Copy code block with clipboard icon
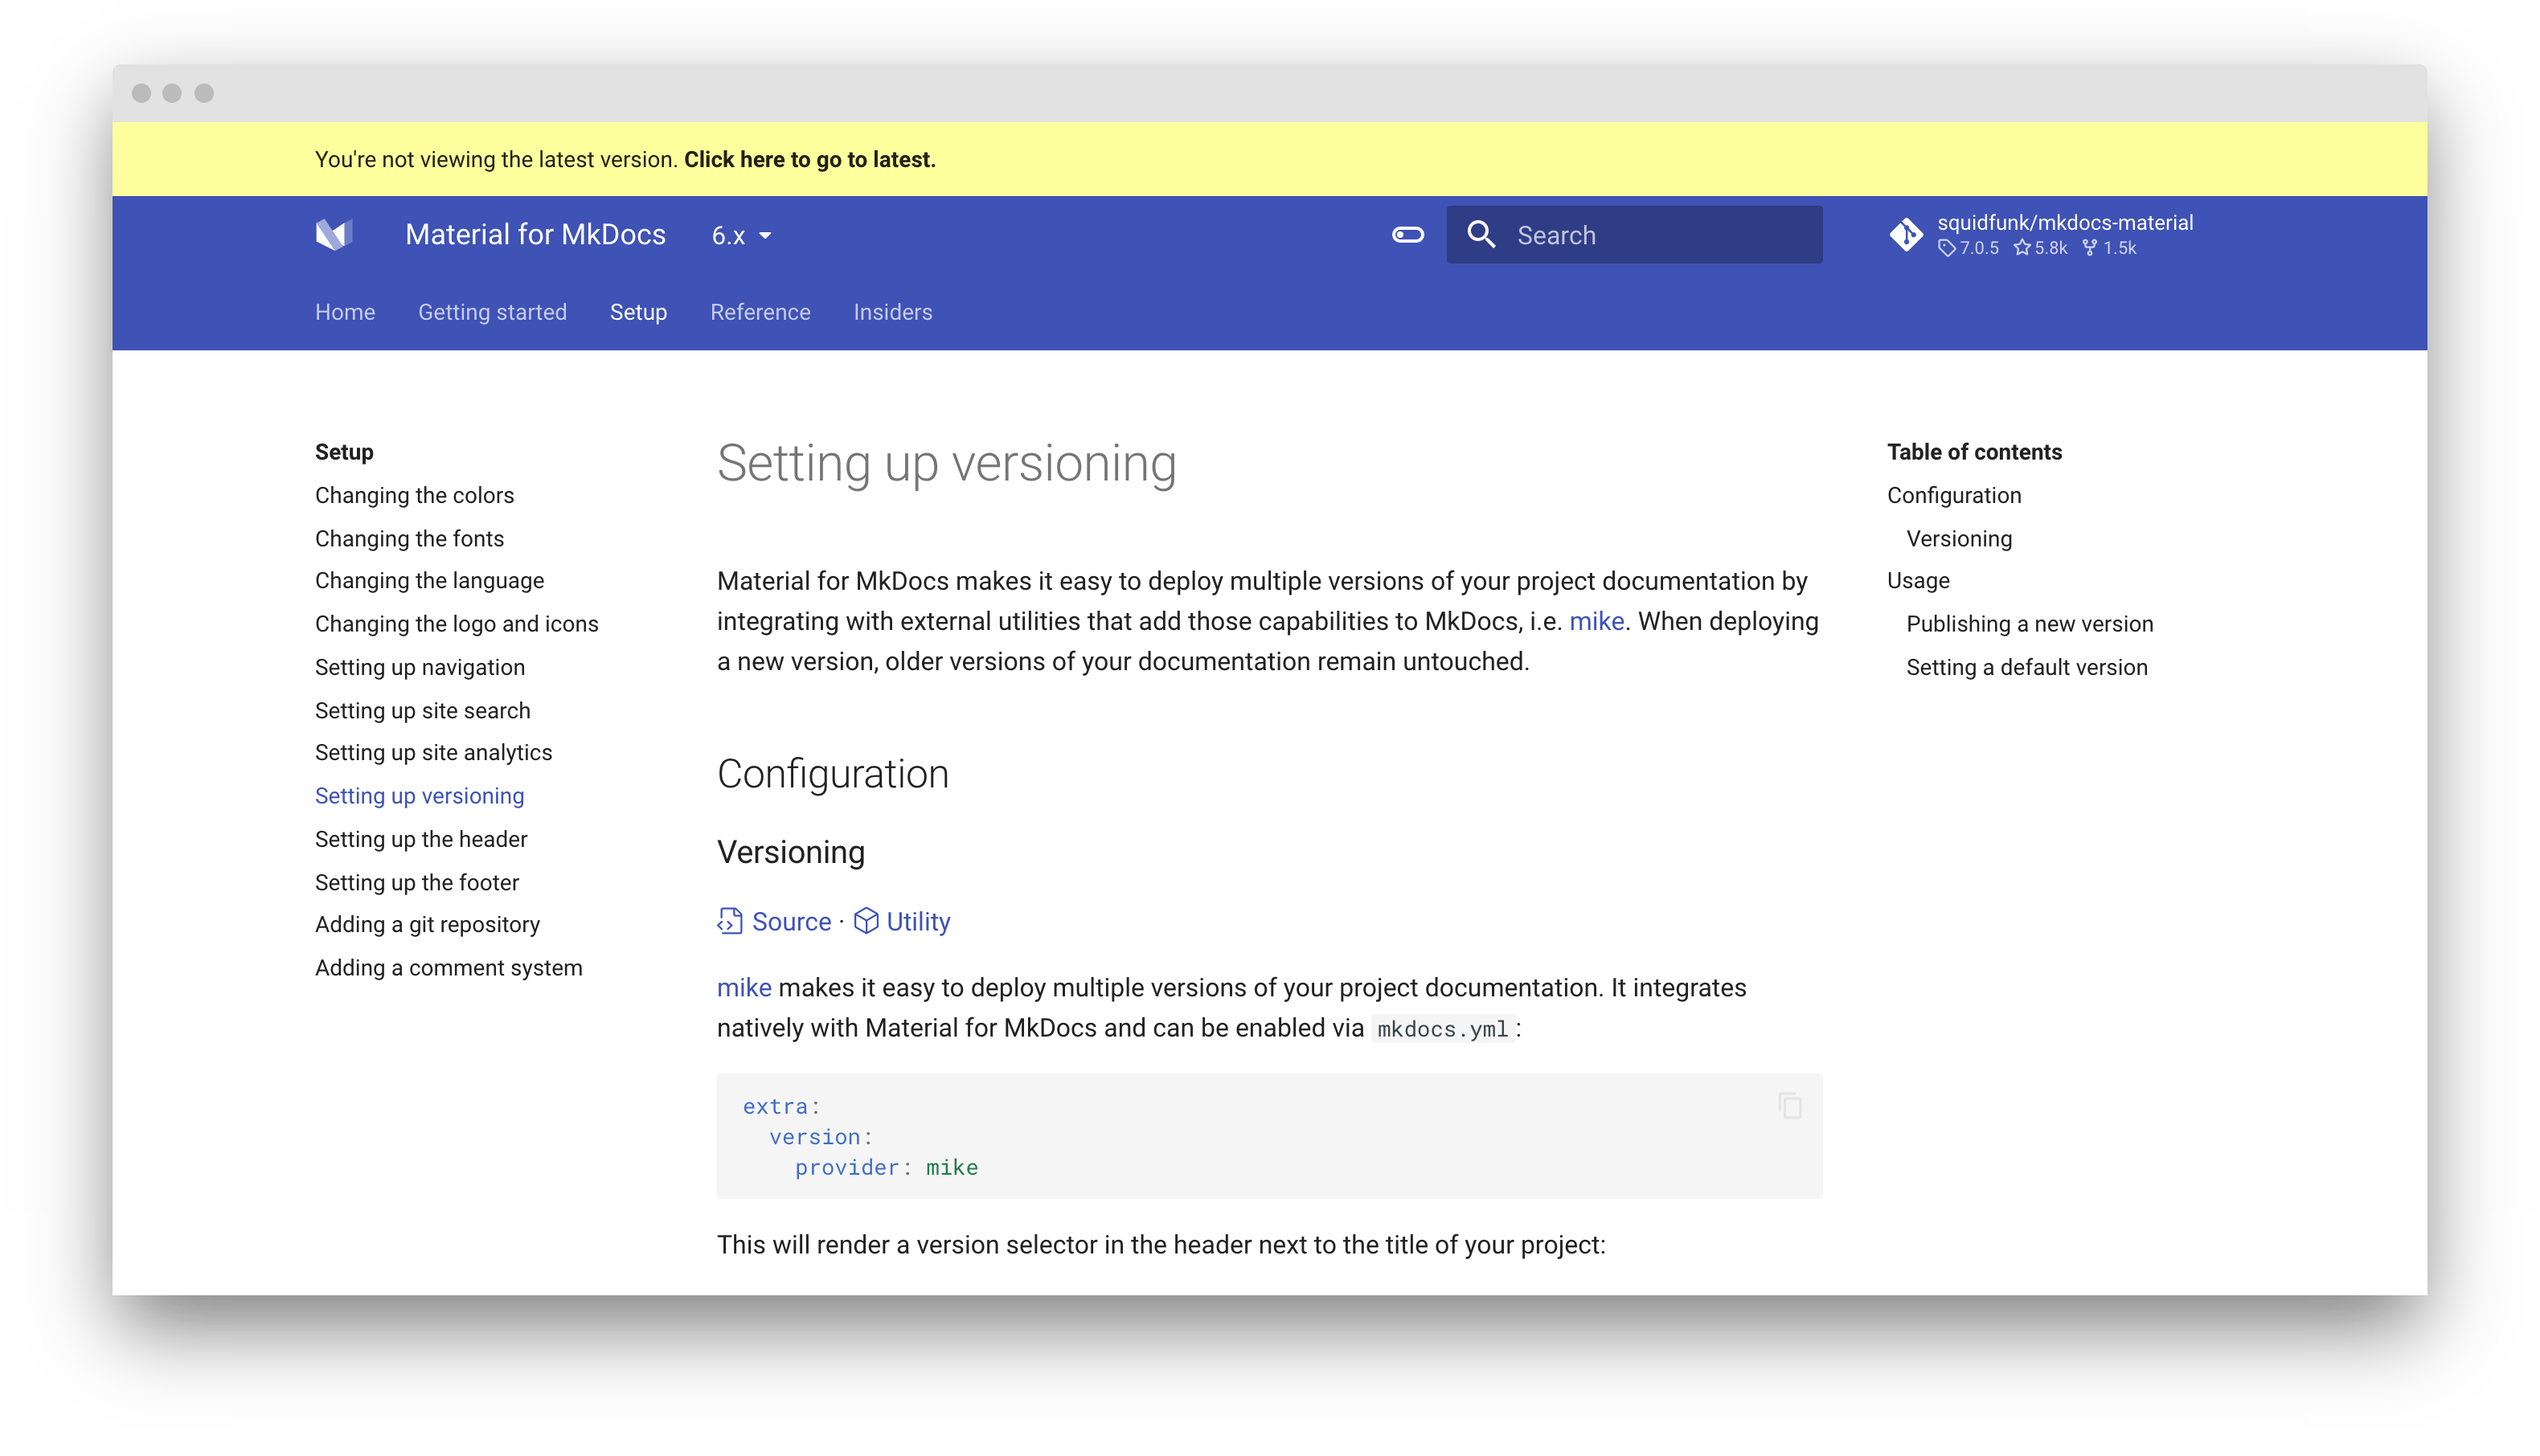2540x1456 pixels. pos(1790,1106)
